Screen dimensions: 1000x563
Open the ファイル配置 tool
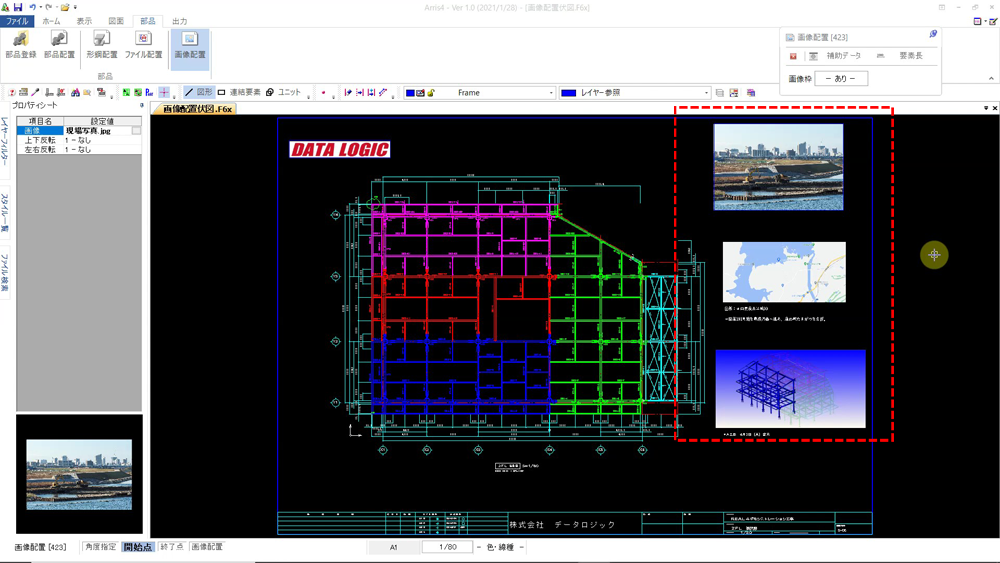coord(143,45)
